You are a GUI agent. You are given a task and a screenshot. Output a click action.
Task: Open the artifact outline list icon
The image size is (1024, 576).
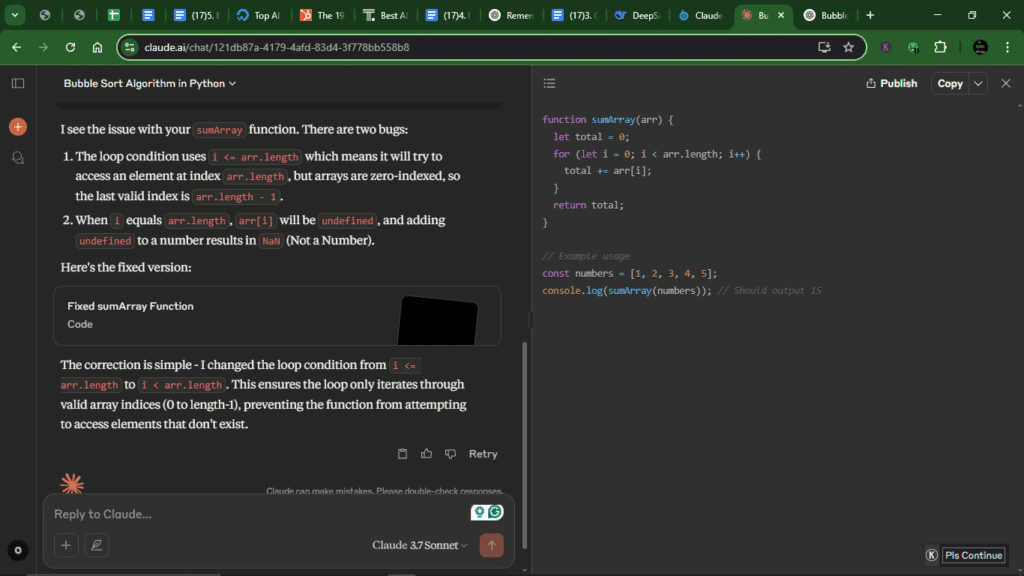[x=549, y=83]
